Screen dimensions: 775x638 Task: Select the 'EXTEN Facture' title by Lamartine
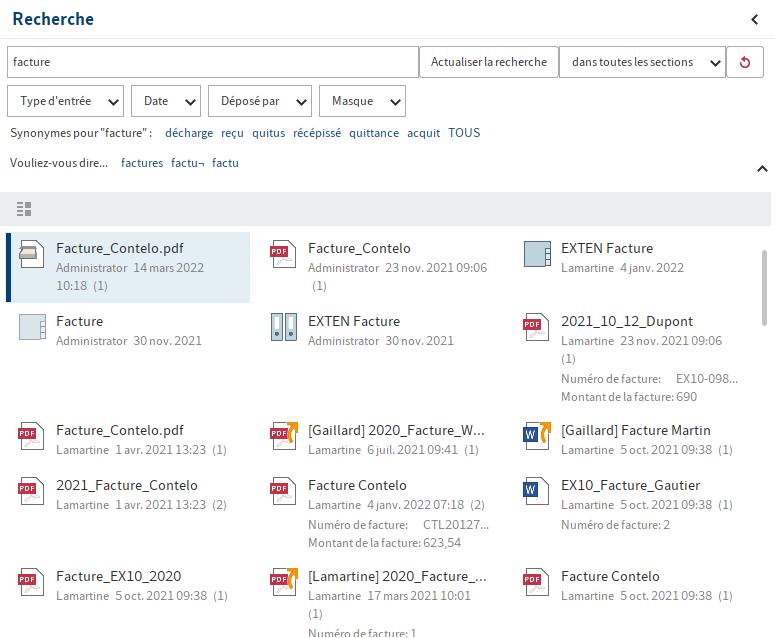pyautogui.click(x=607, y=248)
